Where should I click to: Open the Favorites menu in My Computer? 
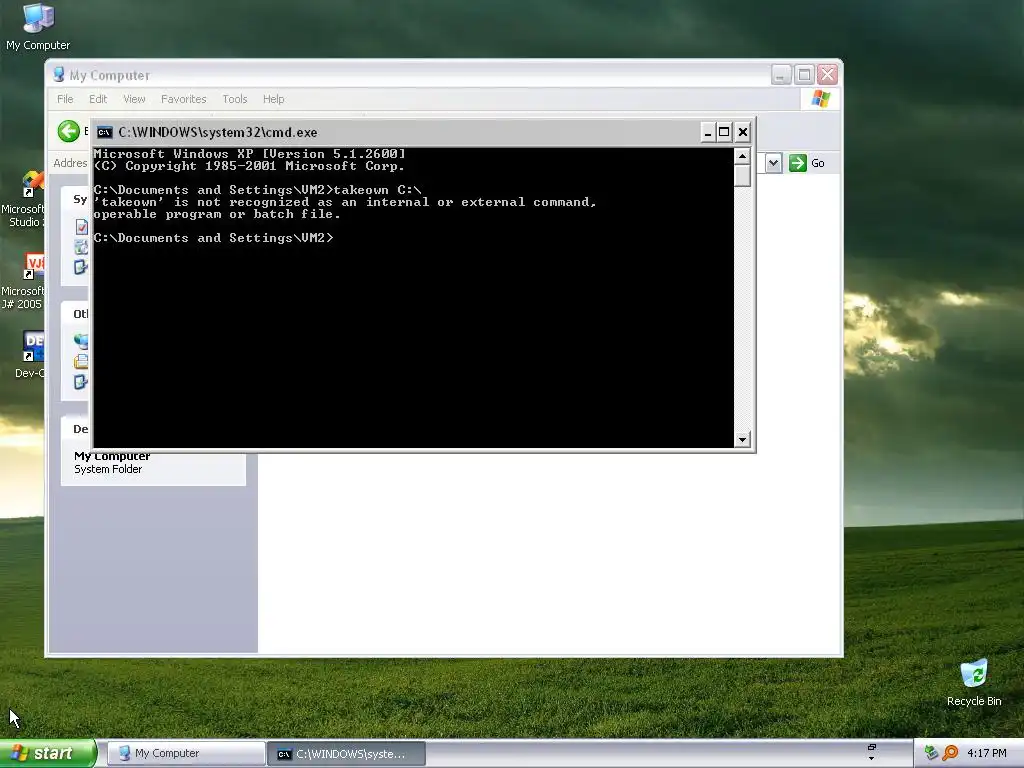184,99
